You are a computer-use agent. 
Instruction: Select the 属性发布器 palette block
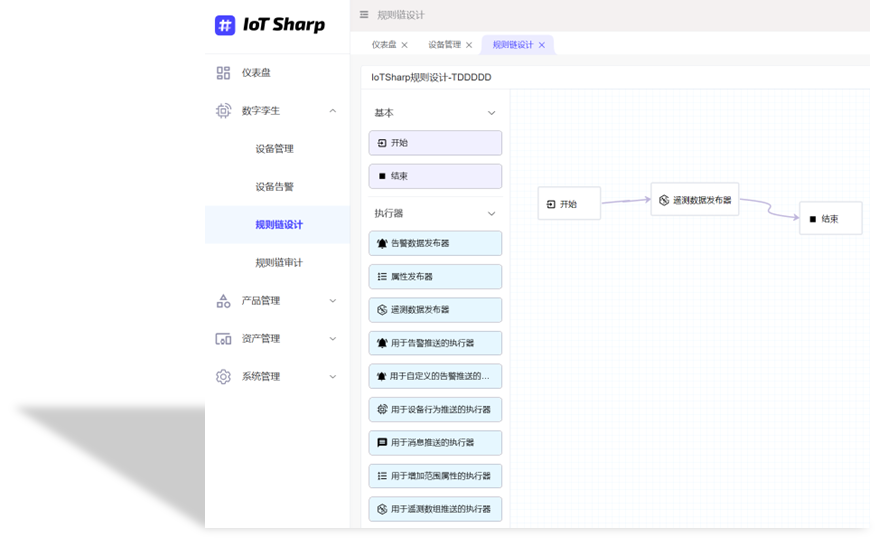(x=435, y=276)
